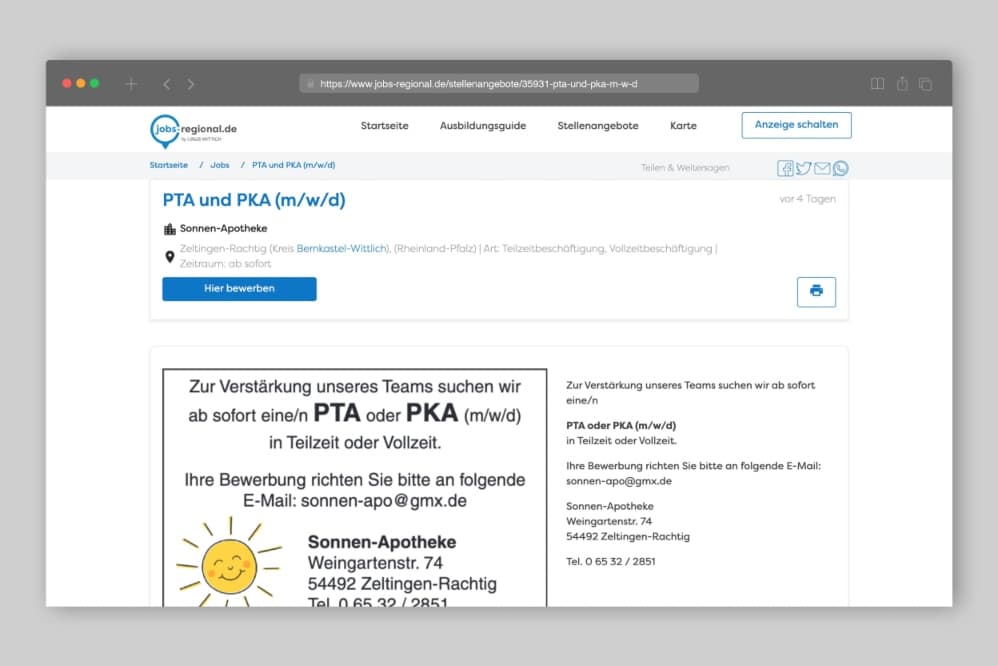This screenshot has height=666, width=998.
Task: Click '54492 Zeltingen-Rachtig' text on the right
Action: 628,536
